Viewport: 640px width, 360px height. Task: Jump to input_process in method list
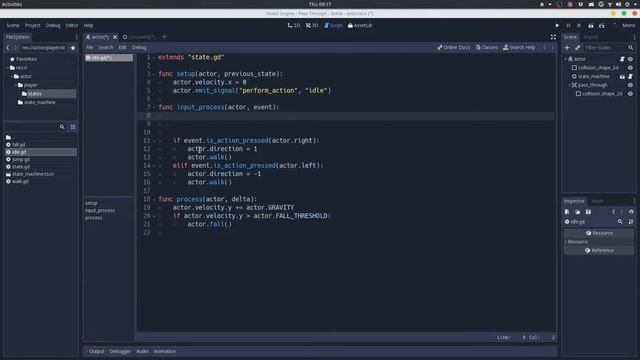click(x=100, y=210)
